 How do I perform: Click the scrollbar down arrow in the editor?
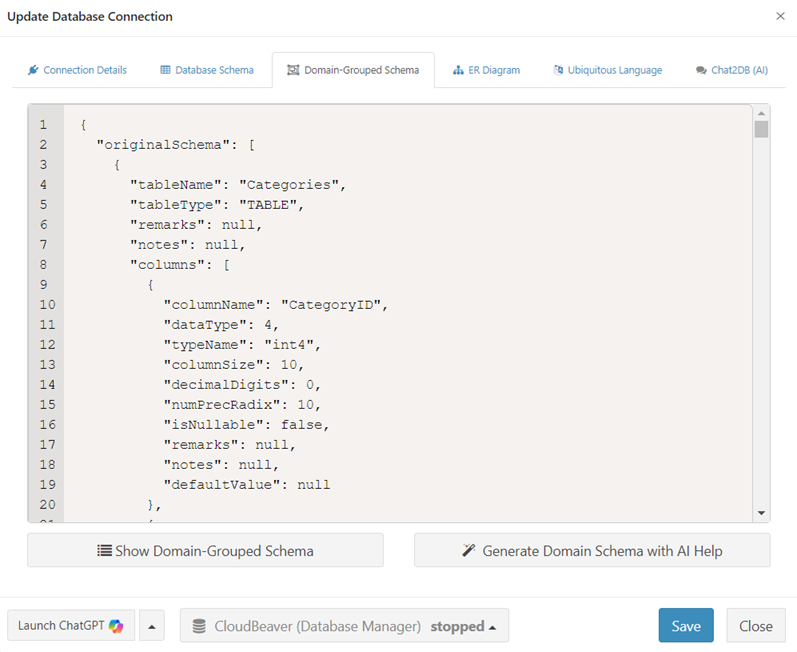coord(762,513)
